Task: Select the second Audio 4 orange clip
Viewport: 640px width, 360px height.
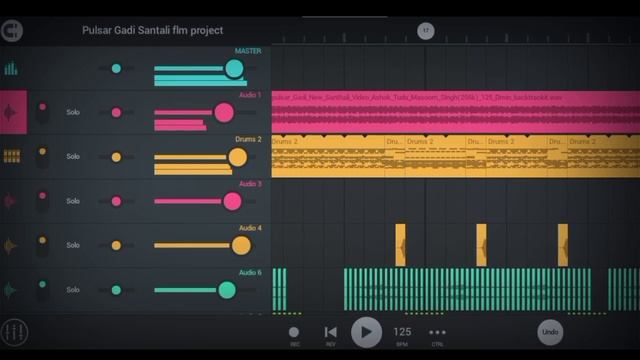Action: click(x=481, y=245)
